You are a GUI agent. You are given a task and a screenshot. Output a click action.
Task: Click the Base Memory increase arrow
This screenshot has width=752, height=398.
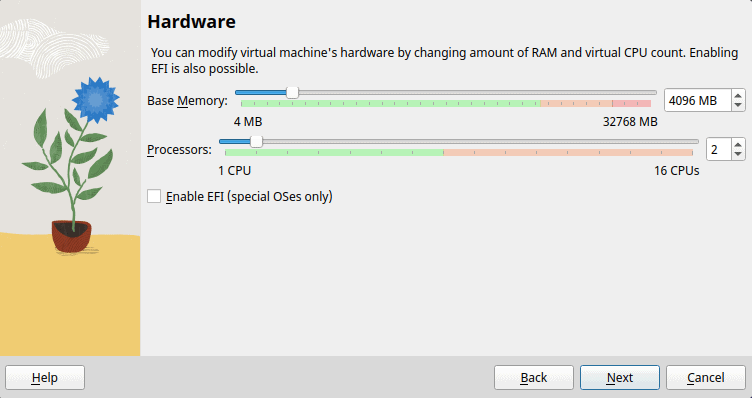738,95
